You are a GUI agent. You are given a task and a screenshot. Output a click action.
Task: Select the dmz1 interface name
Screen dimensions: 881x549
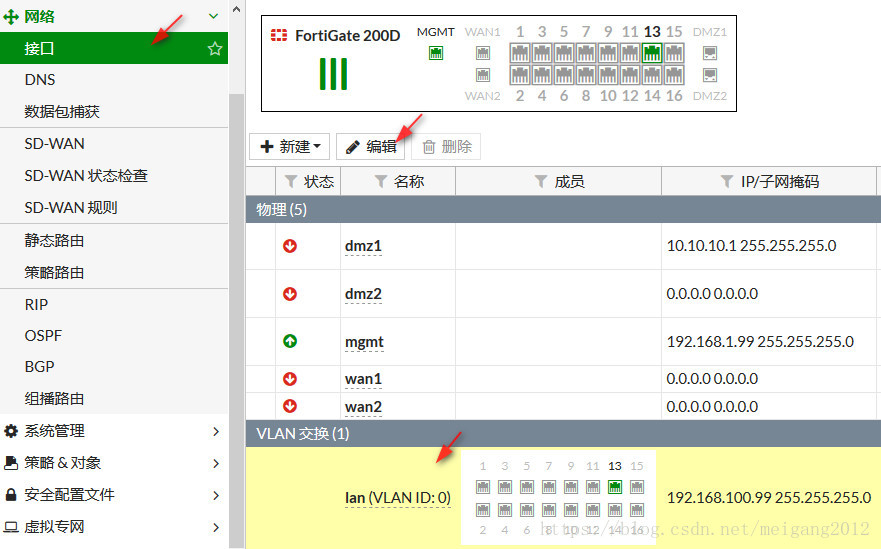[x=363, y=246]
